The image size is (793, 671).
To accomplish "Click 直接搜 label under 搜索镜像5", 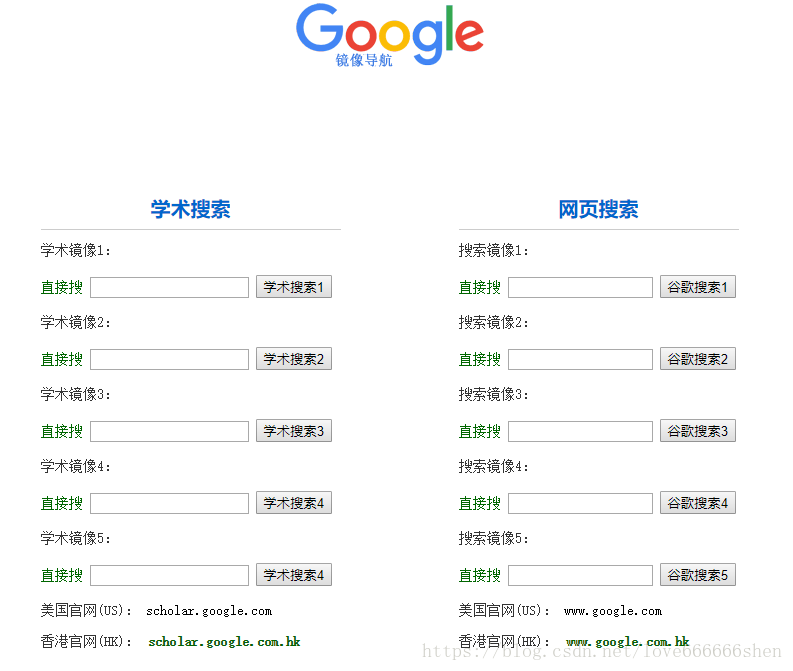I will [x=479, y=575].
